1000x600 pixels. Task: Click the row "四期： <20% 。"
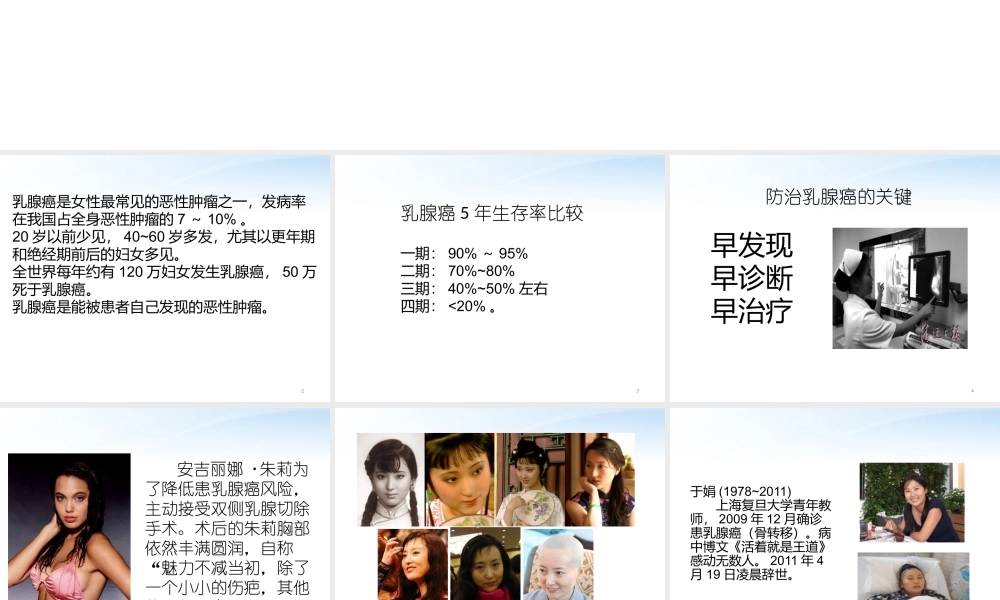pyautogui.click(x=448, y=307)
